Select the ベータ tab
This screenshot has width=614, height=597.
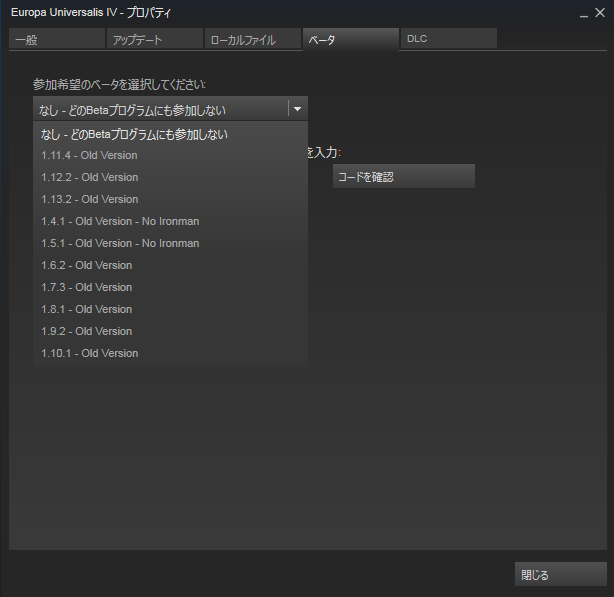click(x=351, y=39)
